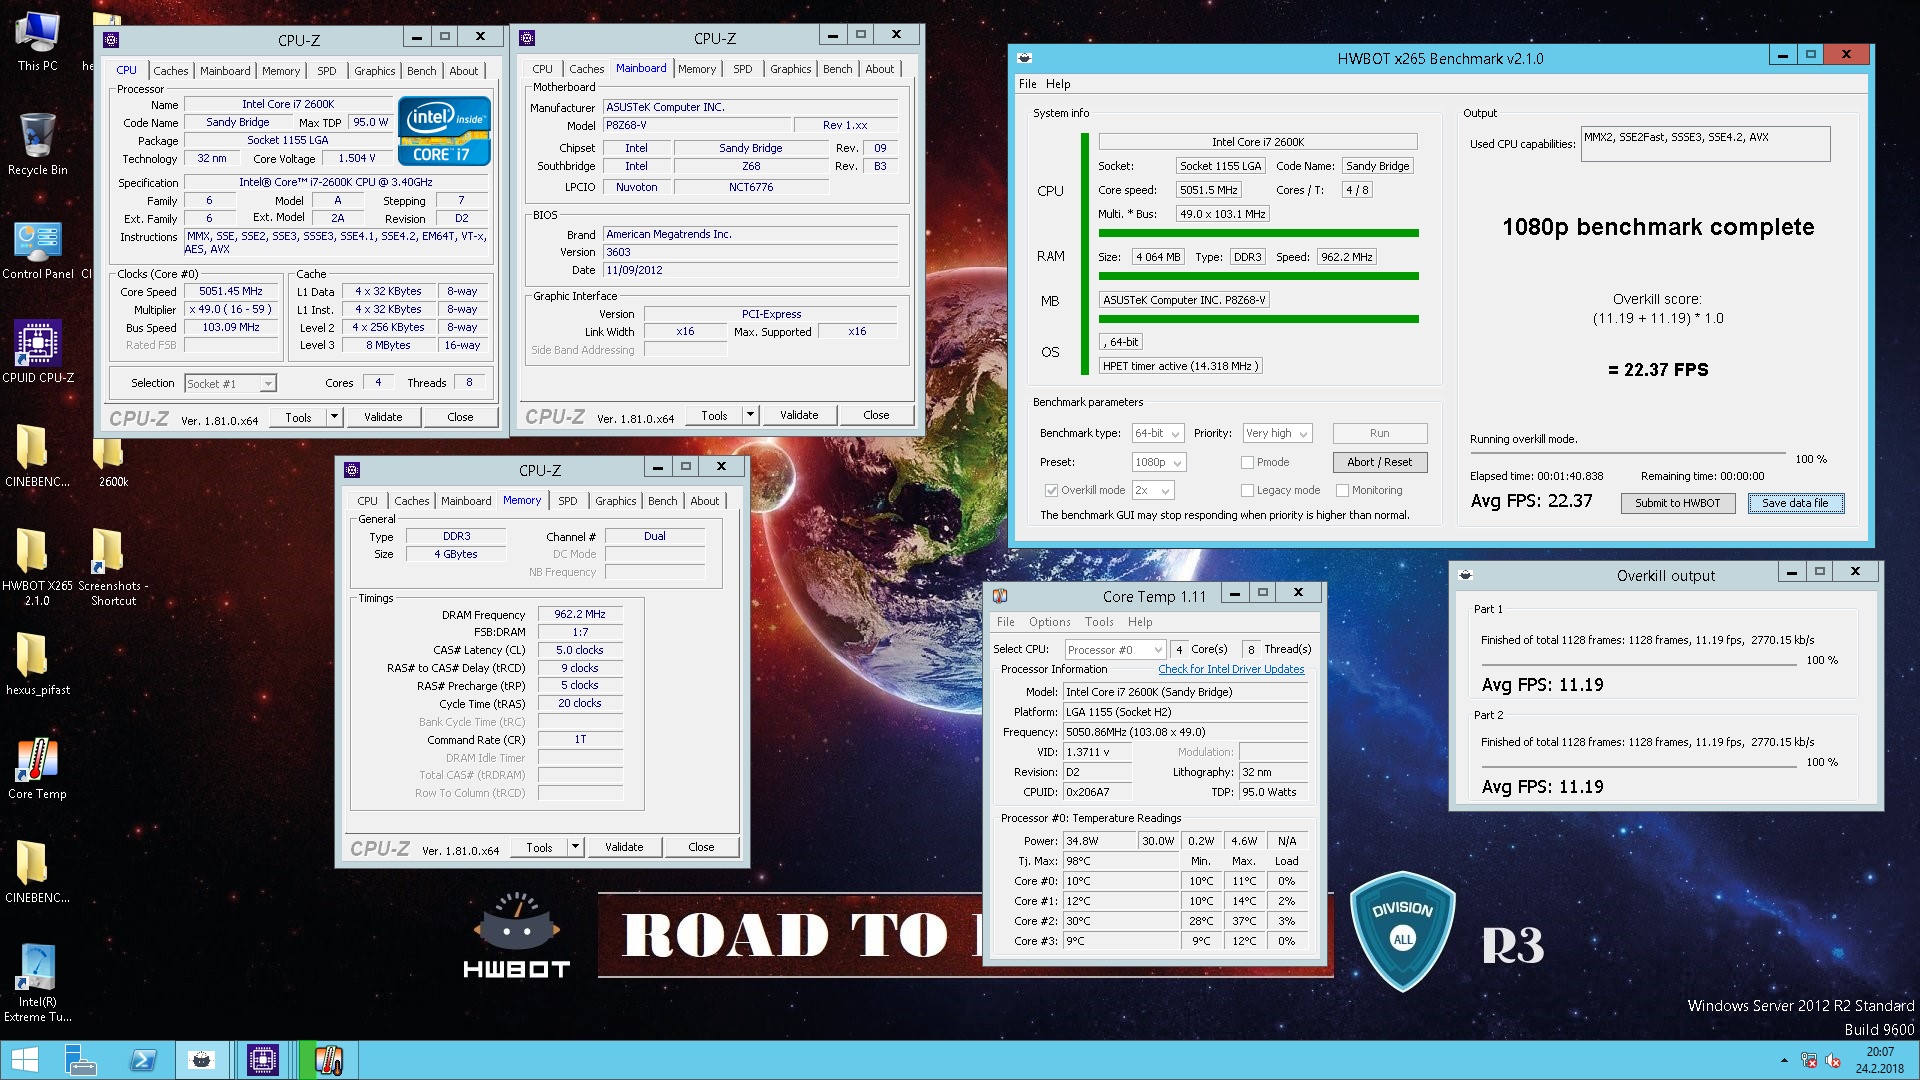The width and height of the screenshot is (1920, 1080).
Task: Select Core Temp taskbar icon
Action: pyautogui.click(x=328, y=1060)
